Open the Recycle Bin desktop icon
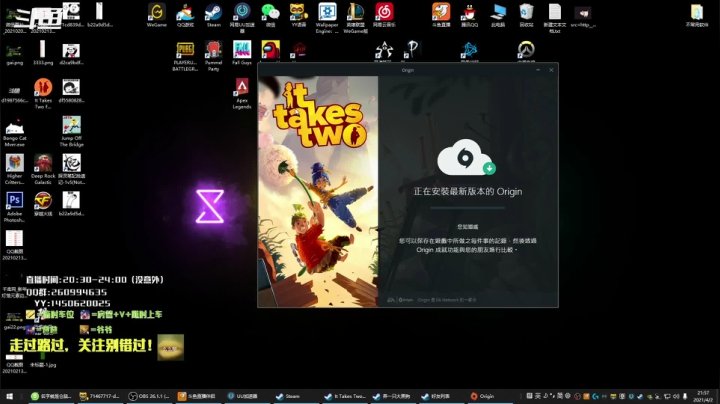The image size is (720, 404). tap(527, 16)
